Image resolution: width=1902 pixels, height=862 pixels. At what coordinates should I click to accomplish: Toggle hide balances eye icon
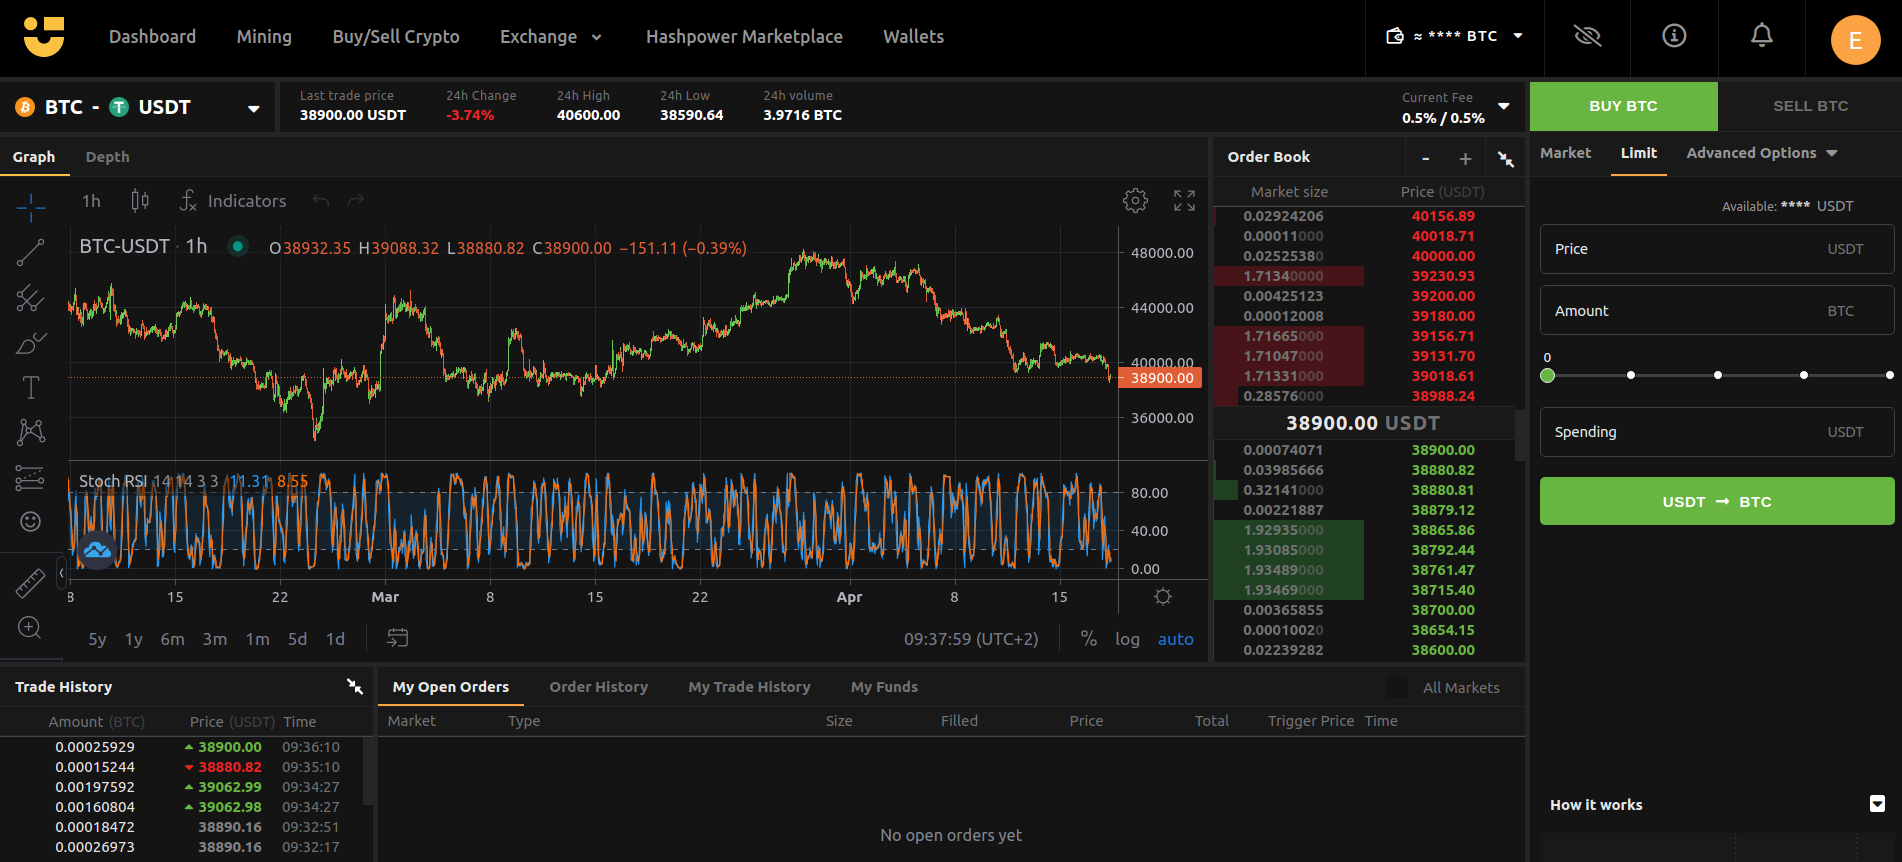coord(1587,37)
